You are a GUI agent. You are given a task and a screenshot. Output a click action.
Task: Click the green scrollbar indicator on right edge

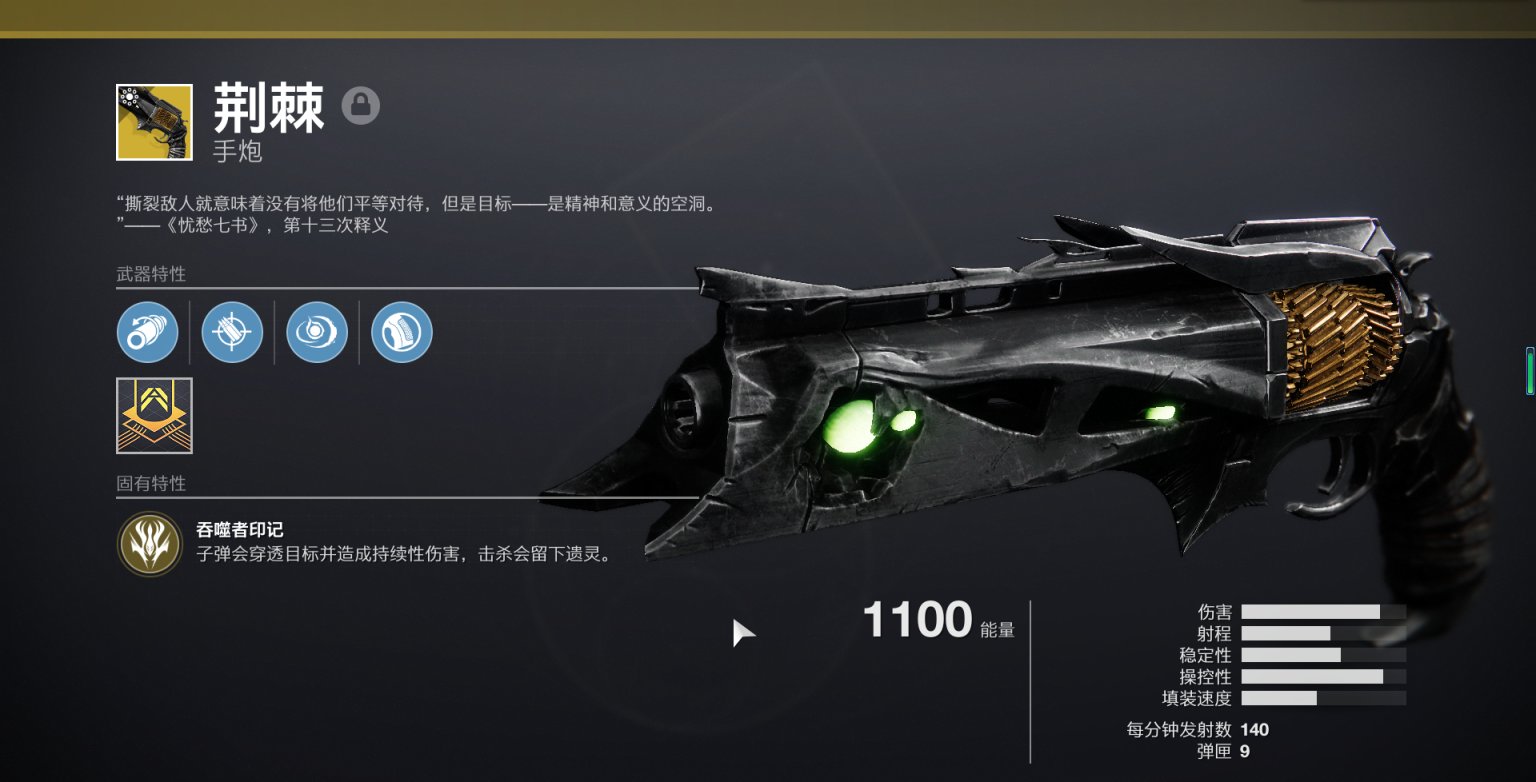1530,370
